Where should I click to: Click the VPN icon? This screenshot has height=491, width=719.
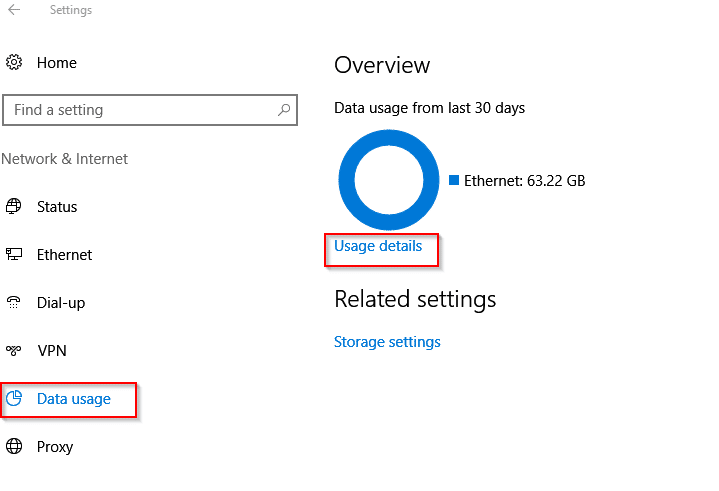(14, 351)
